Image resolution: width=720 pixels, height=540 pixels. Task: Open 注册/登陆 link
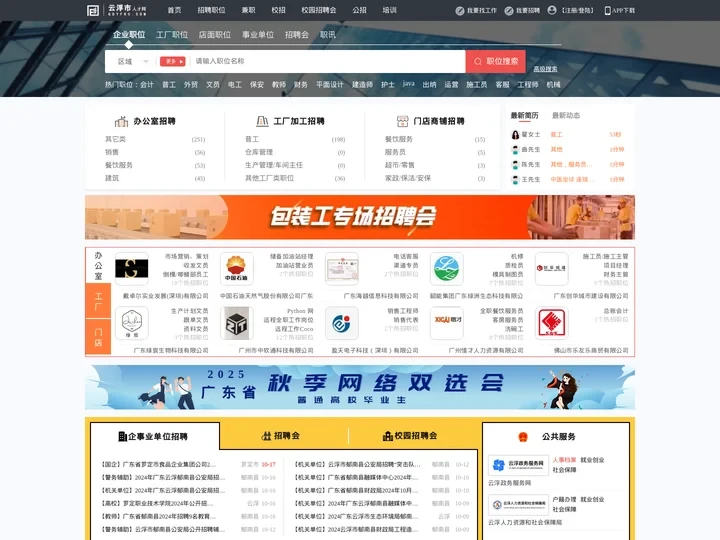click(577, 11)
